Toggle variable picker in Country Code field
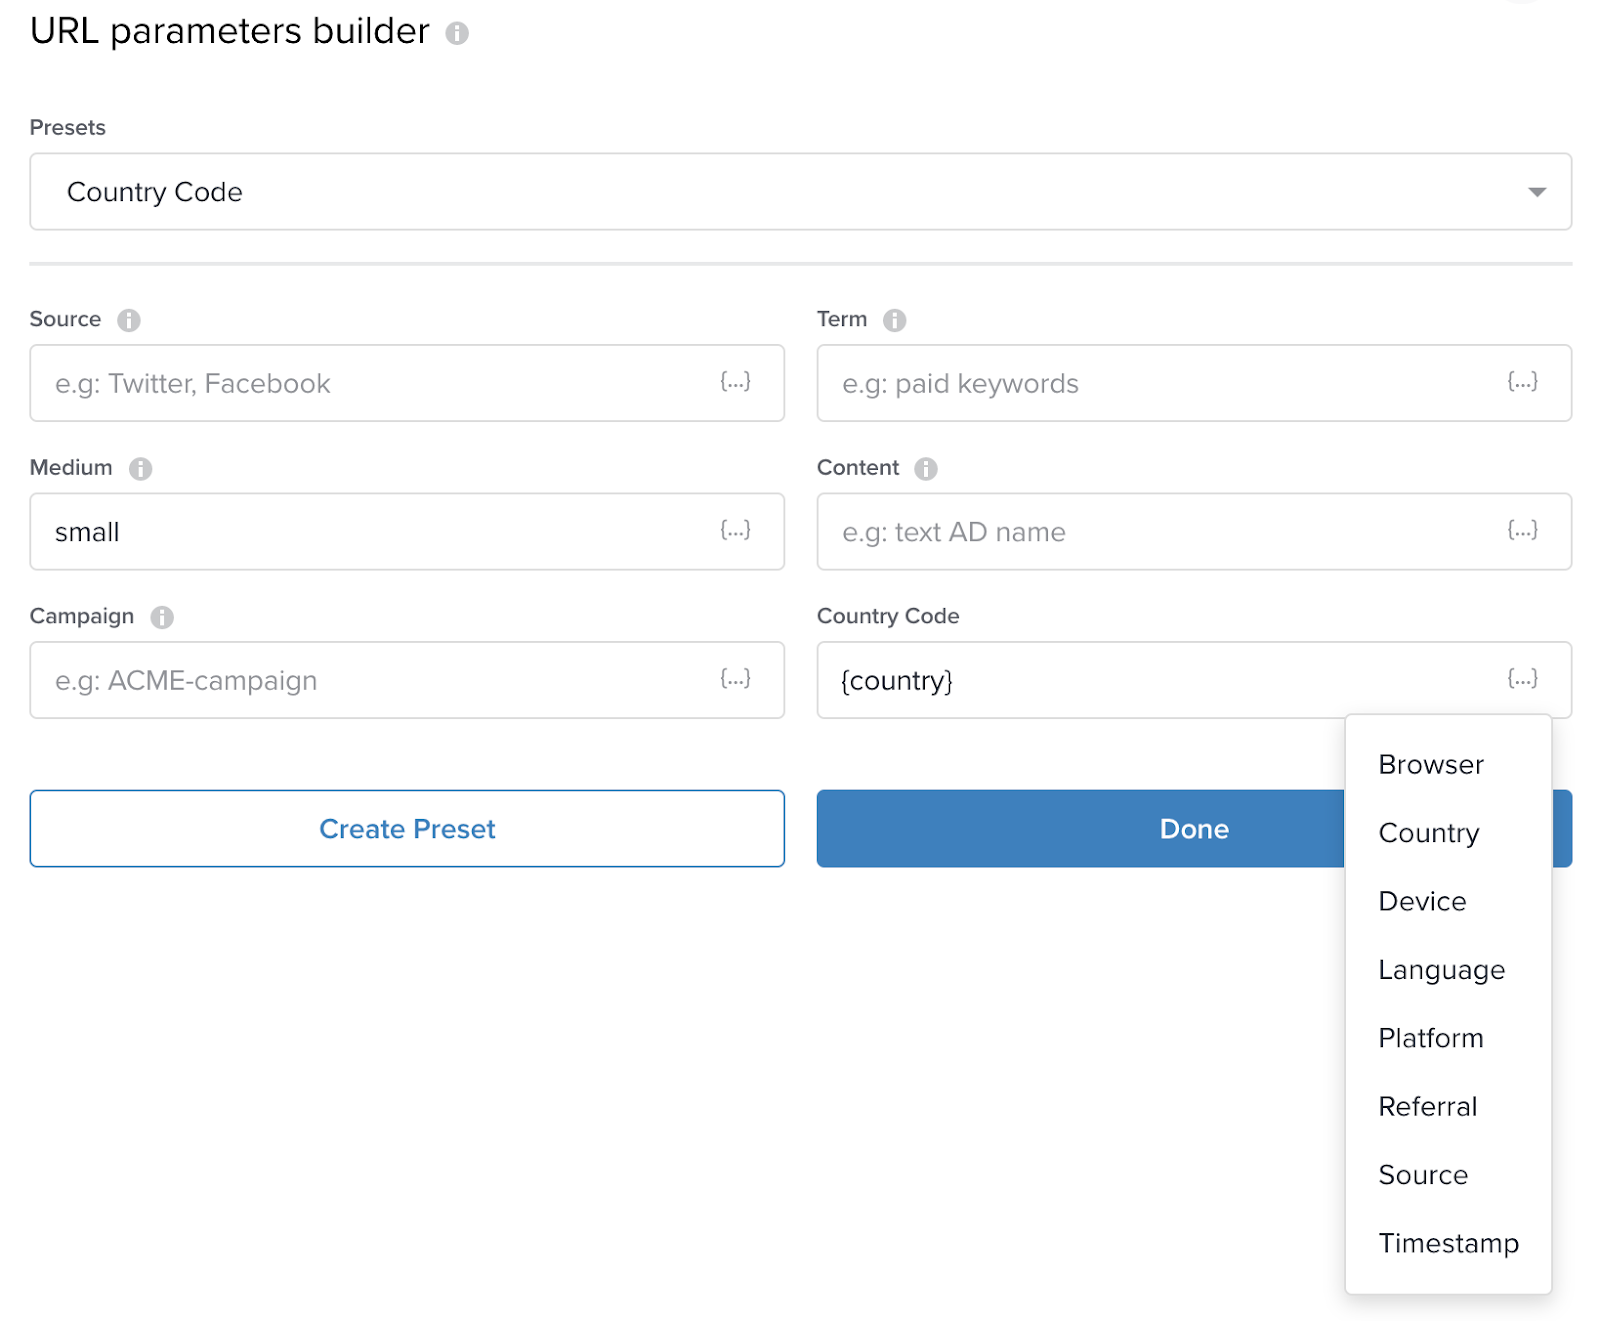Viewport: 1600px width, 1321px height. pos(1522,679)
